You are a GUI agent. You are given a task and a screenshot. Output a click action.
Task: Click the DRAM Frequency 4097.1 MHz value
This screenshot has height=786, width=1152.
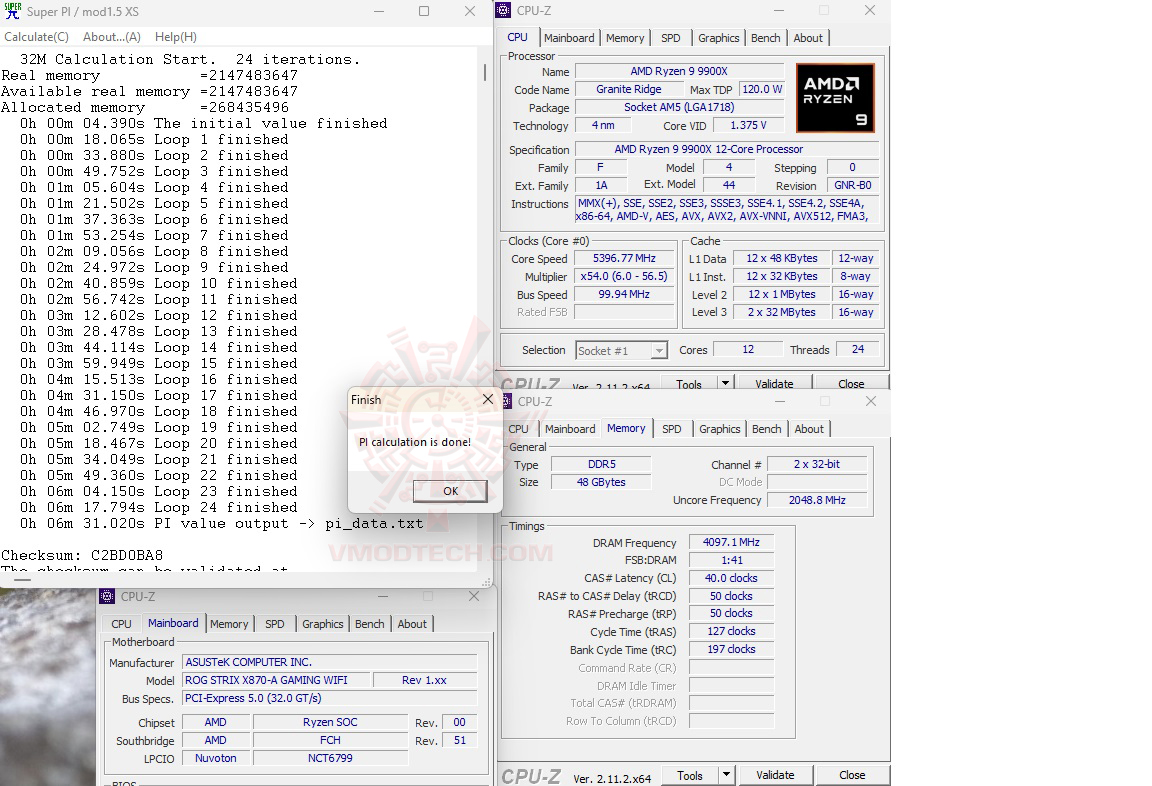point(731,542)
